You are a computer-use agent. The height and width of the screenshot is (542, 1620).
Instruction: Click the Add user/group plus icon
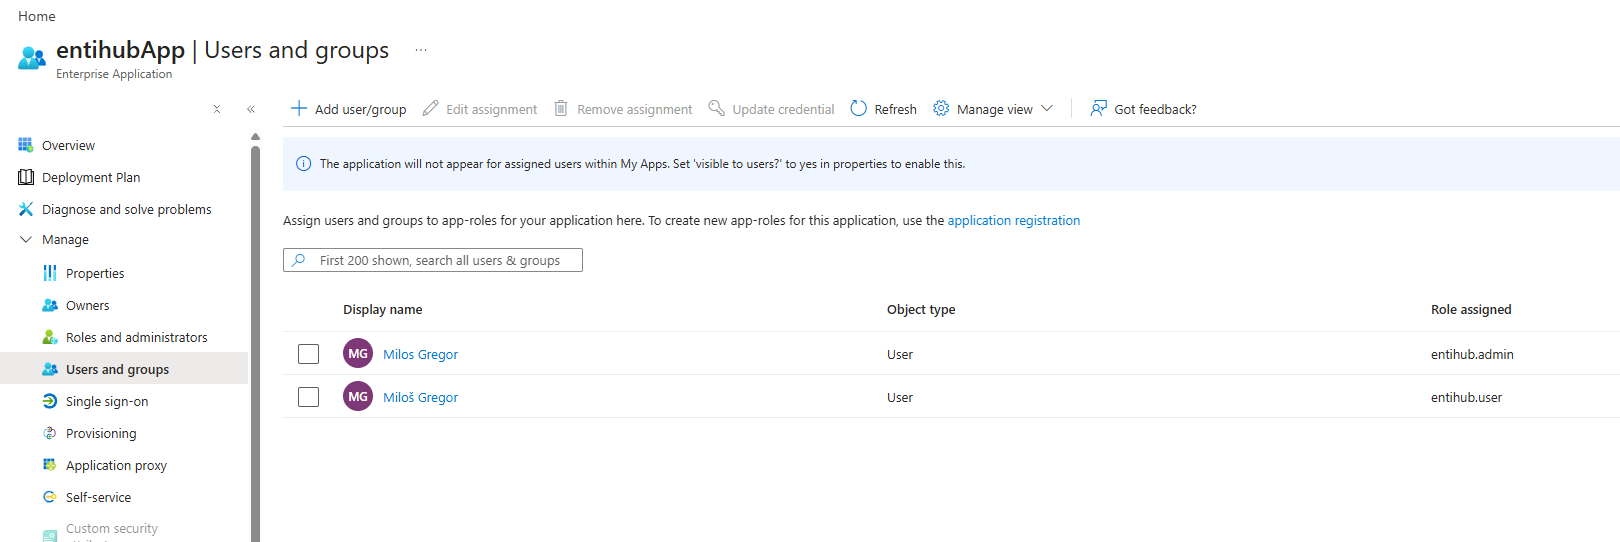299,108
